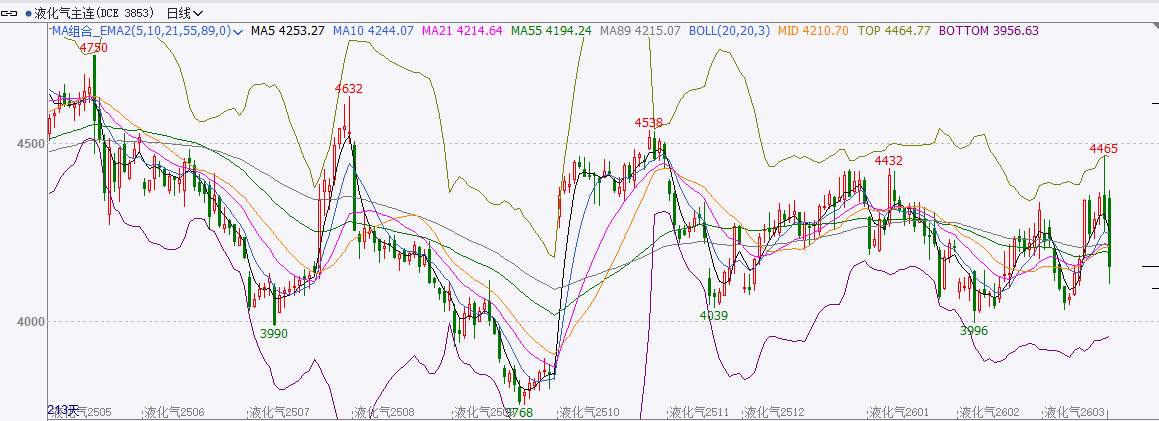Click the 213天 day-count label

[62, 410]
